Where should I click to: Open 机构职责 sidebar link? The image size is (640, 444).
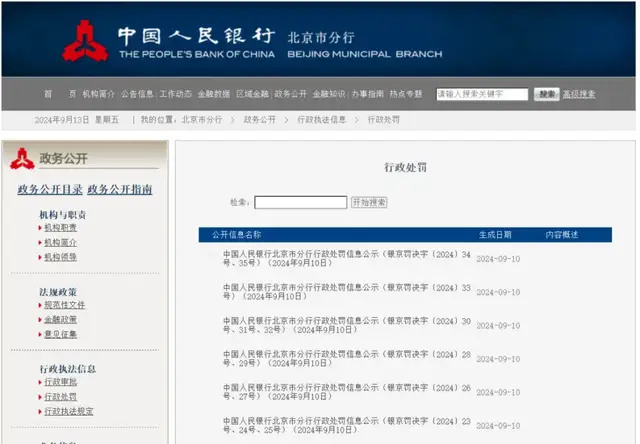[x=60, y=228]
